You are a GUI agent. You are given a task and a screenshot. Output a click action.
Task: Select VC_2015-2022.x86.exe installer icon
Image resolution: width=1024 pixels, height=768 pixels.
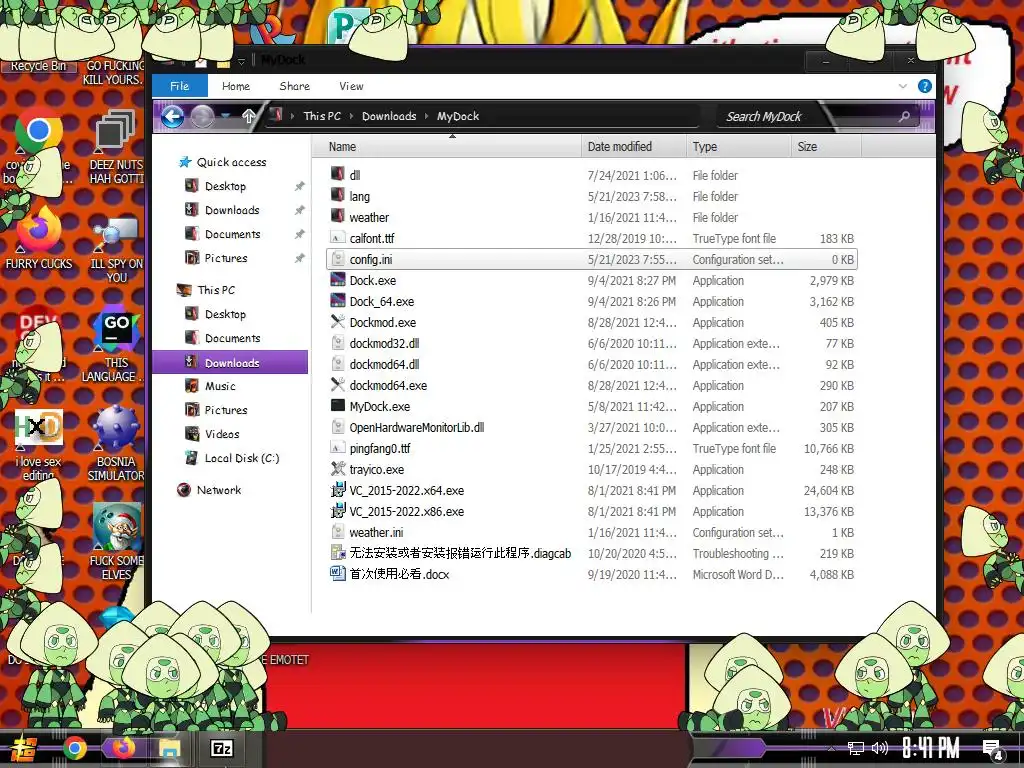pos(338,511)
